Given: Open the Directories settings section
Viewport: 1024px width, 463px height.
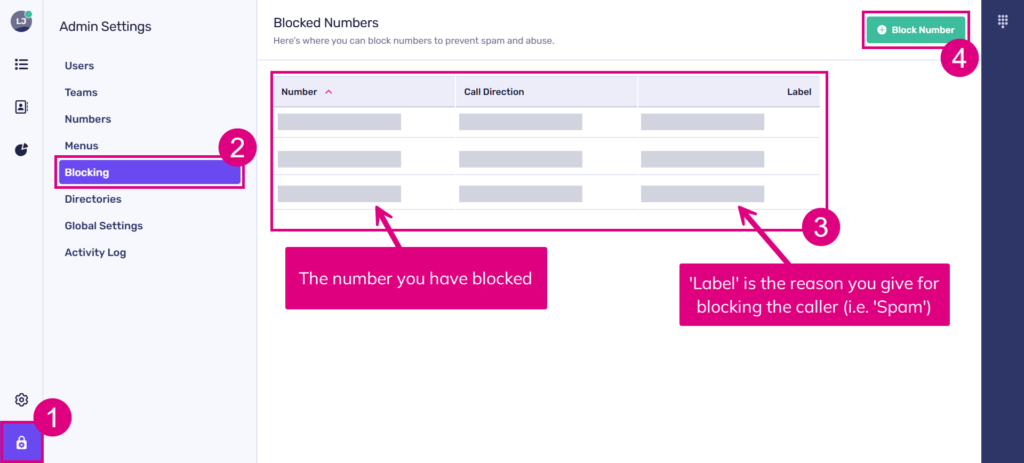Looking at the screenshot, I should (93, 199).
